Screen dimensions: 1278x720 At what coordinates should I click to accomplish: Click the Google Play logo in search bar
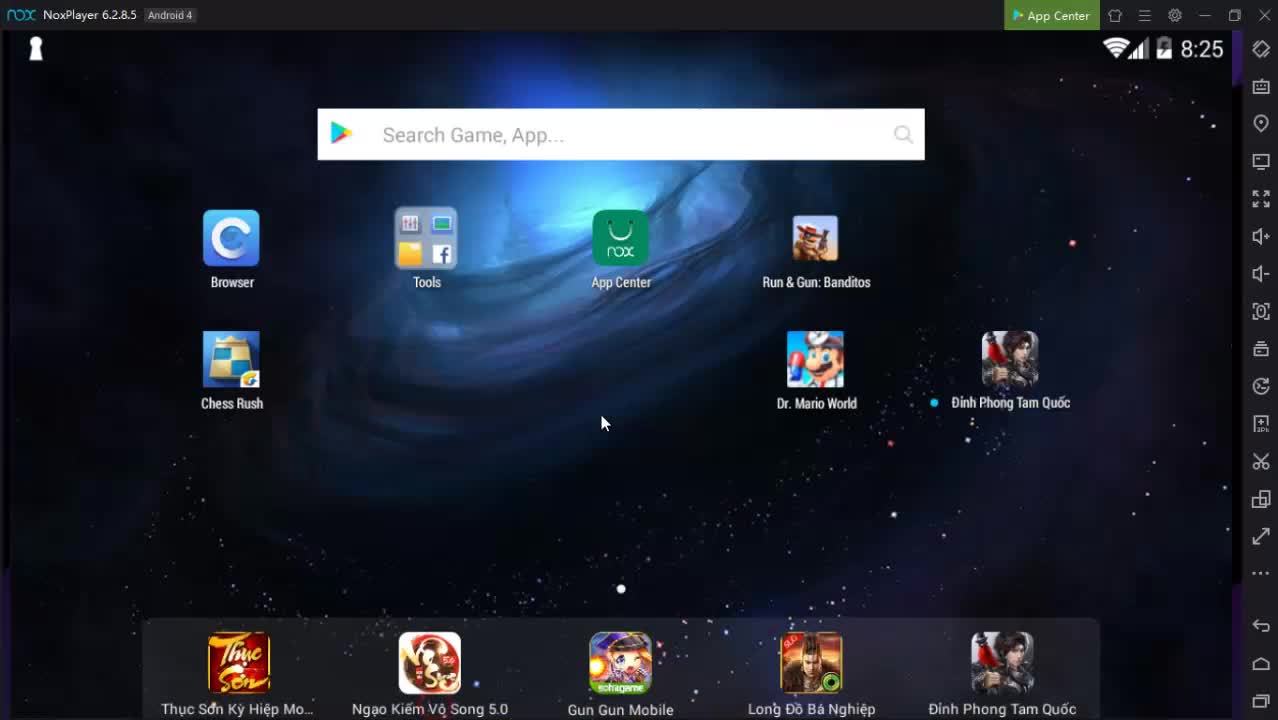(x=342, y=133)
